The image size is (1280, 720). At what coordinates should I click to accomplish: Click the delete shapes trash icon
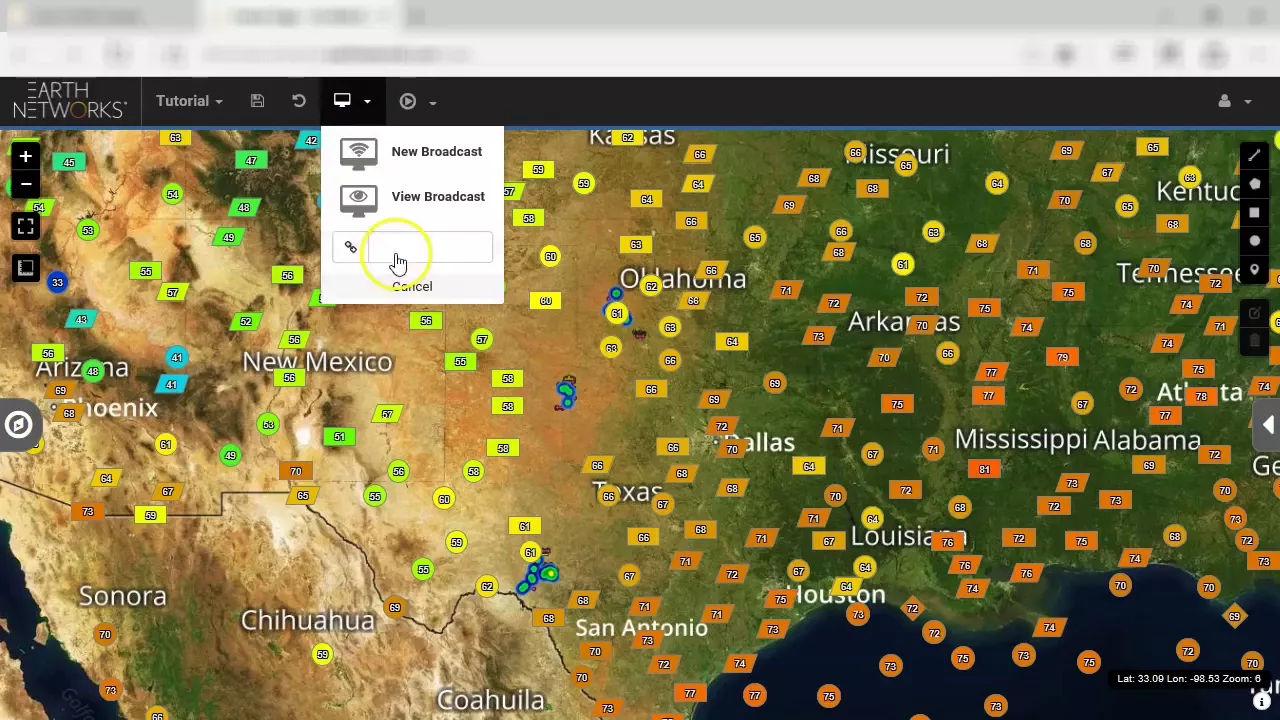(1255, 341)
